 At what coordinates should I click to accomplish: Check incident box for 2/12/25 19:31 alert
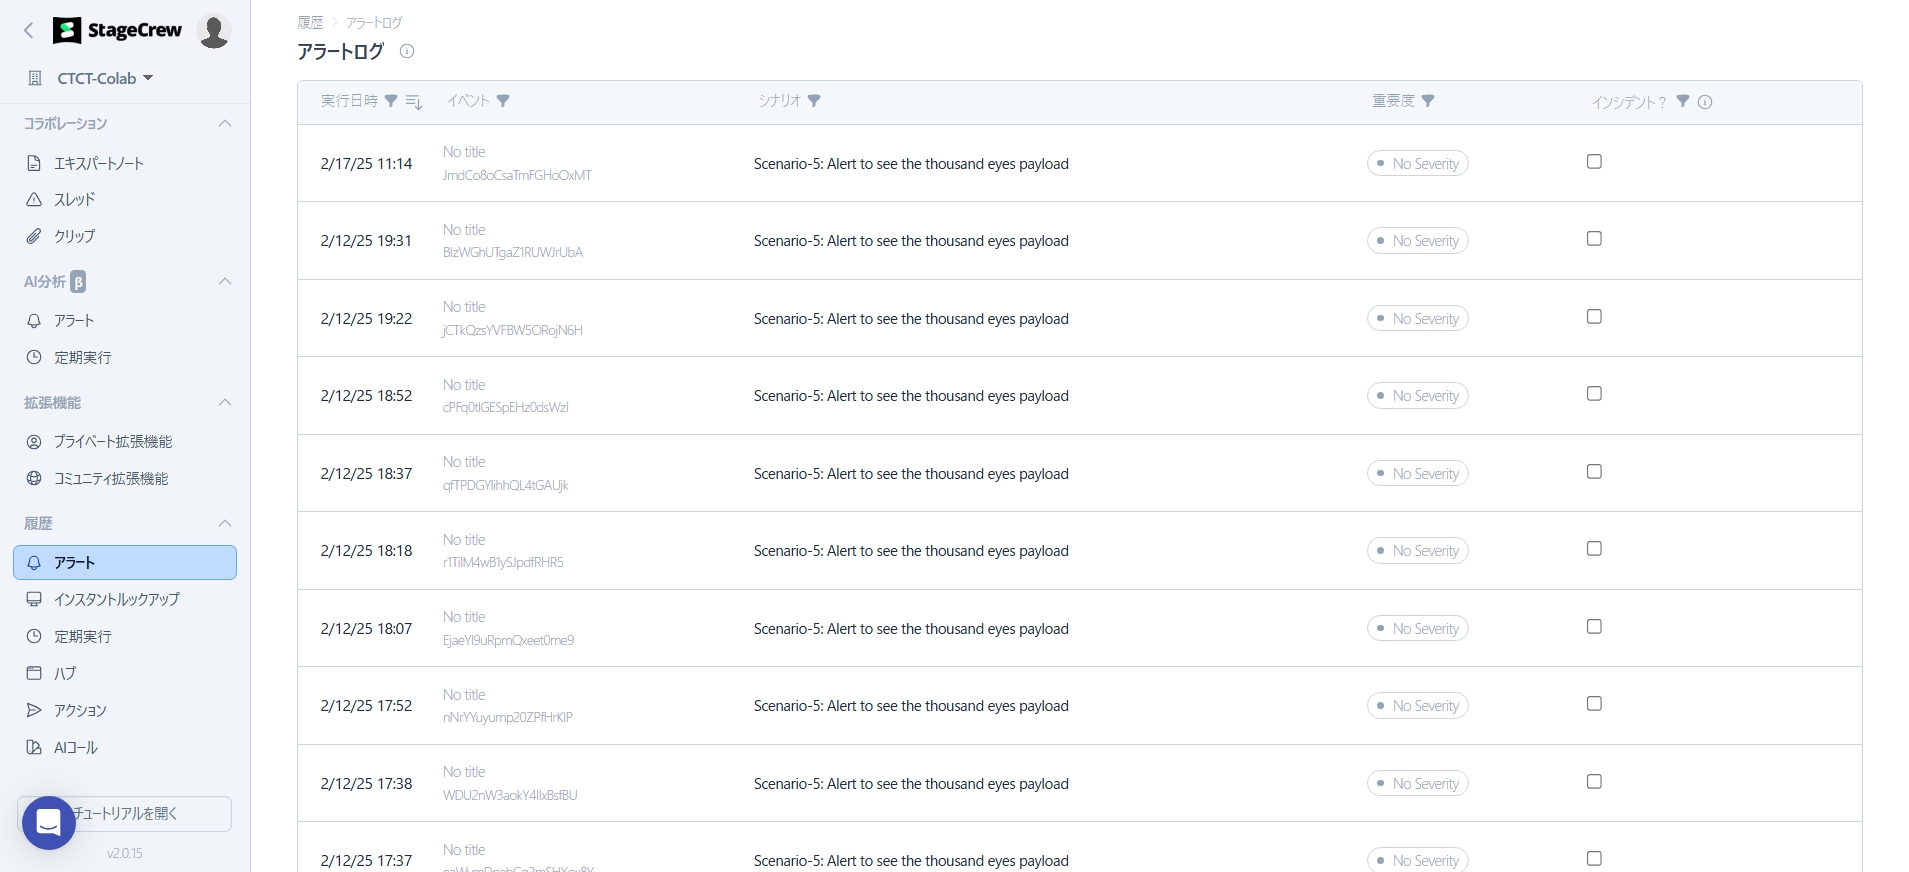coord(1594,239)
